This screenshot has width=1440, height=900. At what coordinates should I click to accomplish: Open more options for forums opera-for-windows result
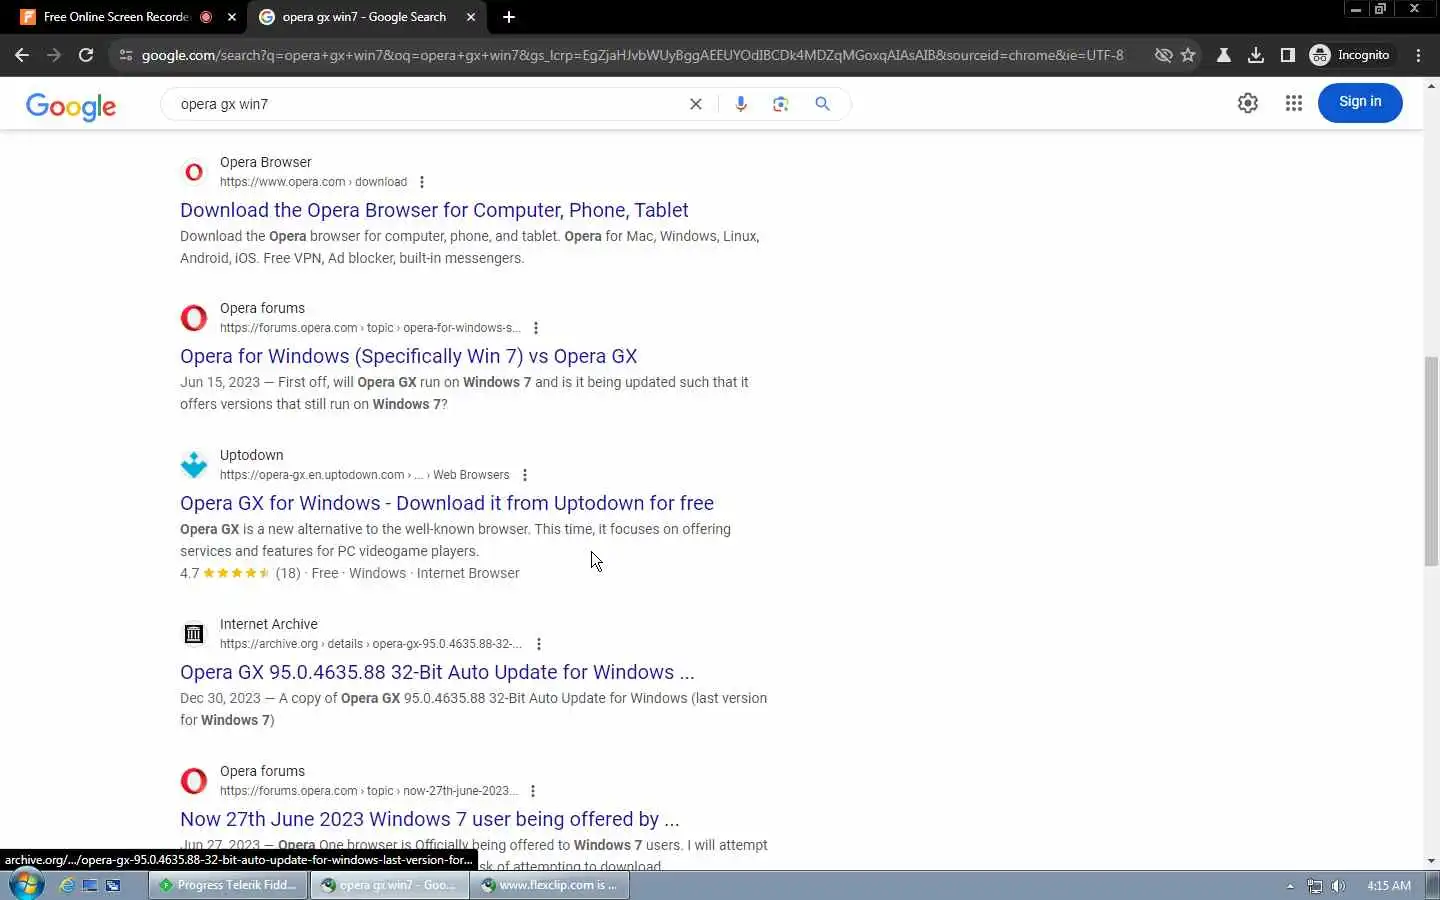click(536, 328)
